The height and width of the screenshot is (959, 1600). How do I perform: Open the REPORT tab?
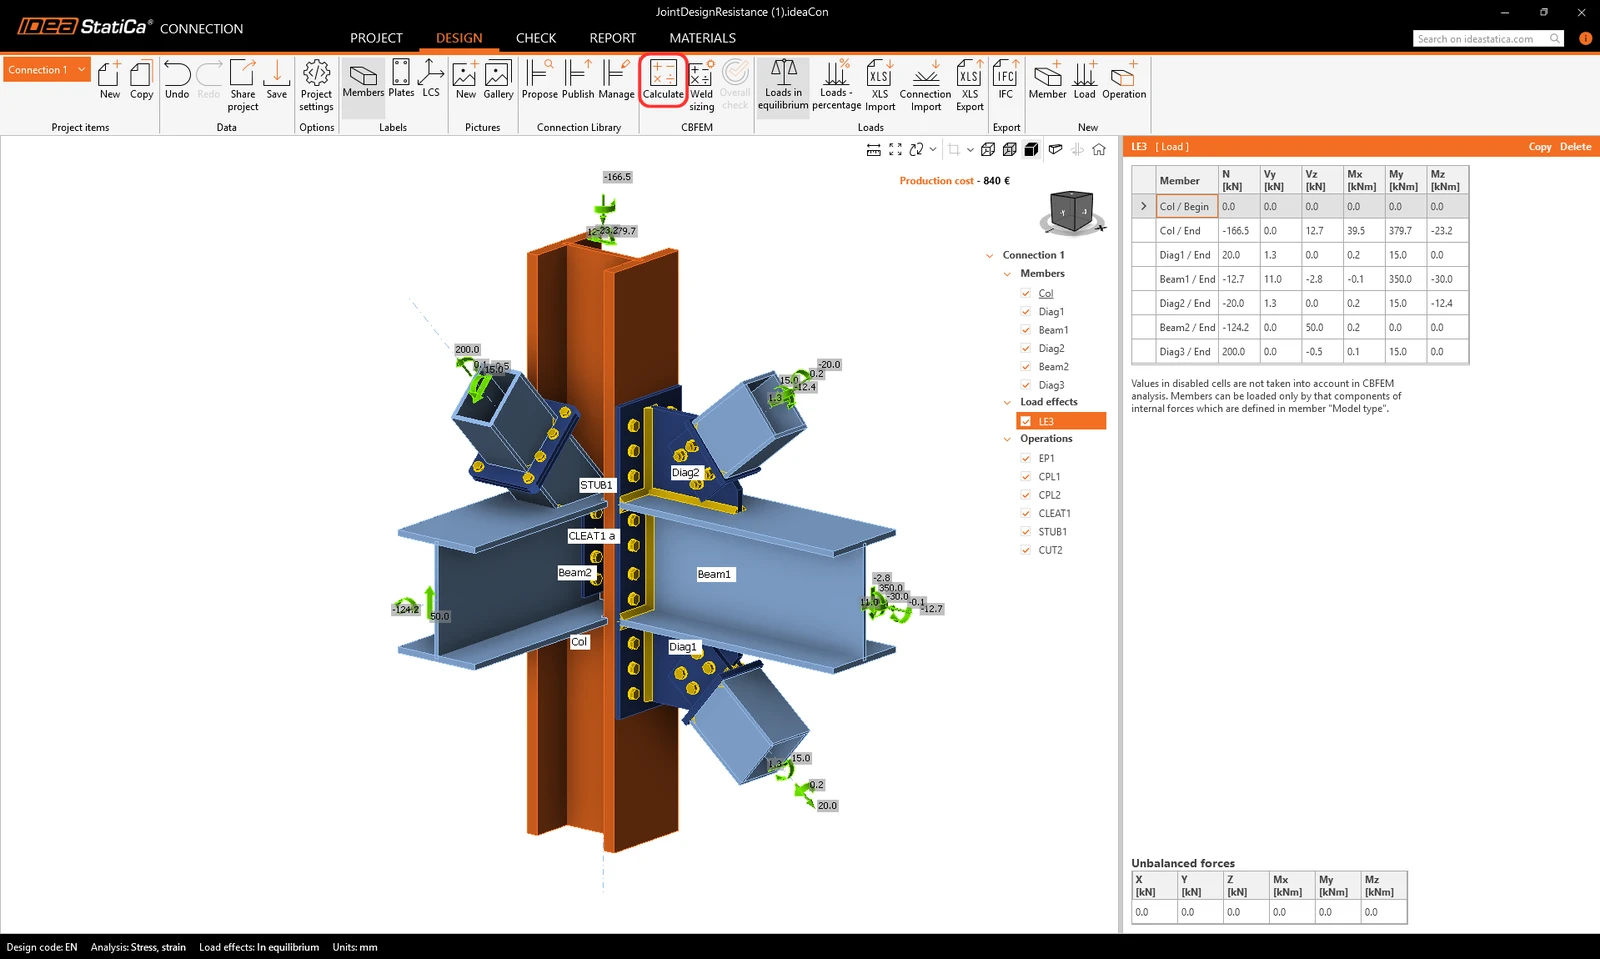click(x=613, y=38)
